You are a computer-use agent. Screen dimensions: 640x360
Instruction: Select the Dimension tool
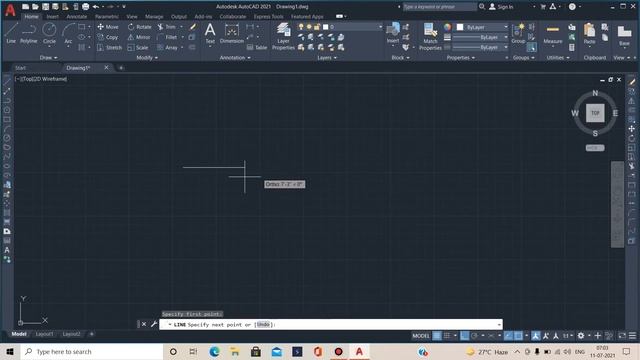[231, 33]
